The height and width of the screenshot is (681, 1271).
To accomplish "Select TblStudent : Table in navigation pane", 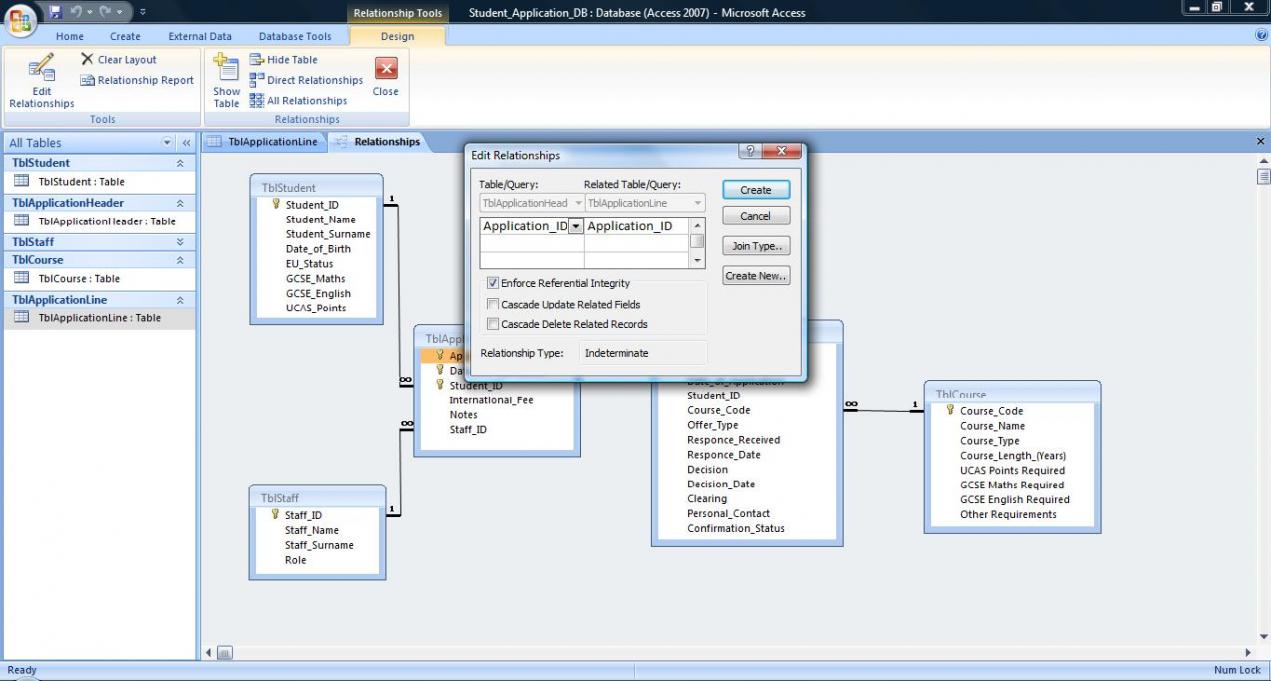I will [100, 182].
